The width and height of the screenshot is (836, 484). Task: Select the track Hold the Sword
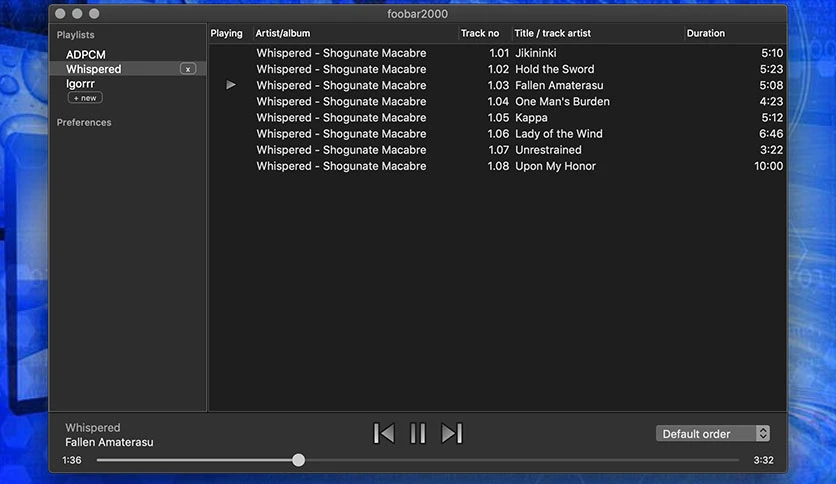click(x=554, y=69)
